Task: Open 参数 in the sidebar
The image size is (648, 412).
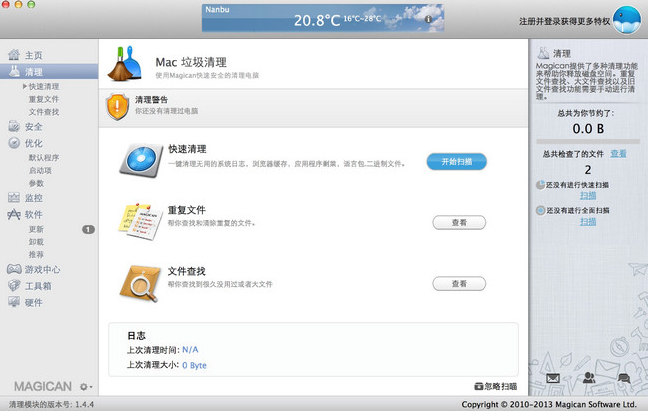Action: tap(36, 183)
